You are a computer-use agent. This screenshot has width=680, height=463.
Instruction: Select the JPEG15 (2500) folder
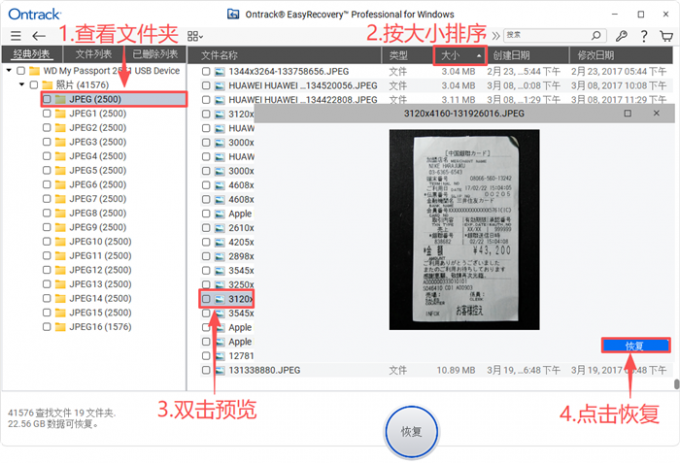pos(101,313)
